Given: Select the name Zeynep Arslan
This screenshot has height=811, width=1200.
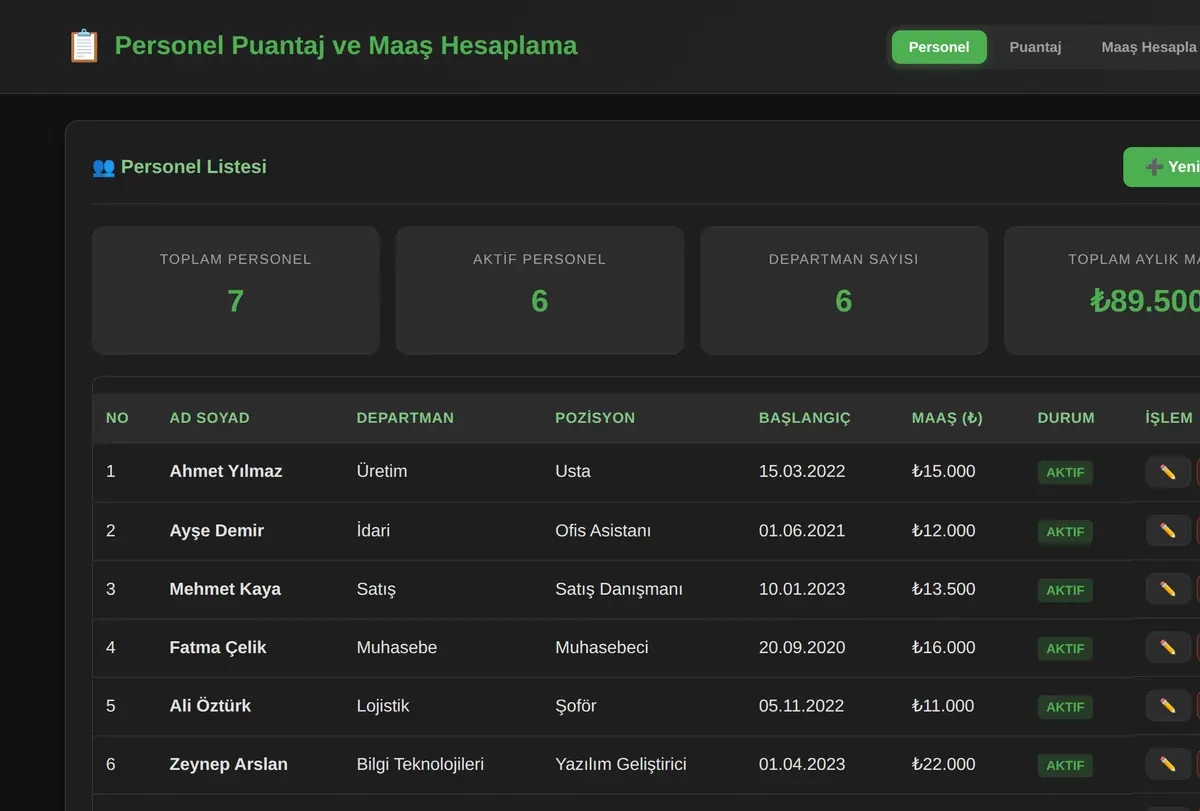Looking at the screenshot, I should 229,764.
